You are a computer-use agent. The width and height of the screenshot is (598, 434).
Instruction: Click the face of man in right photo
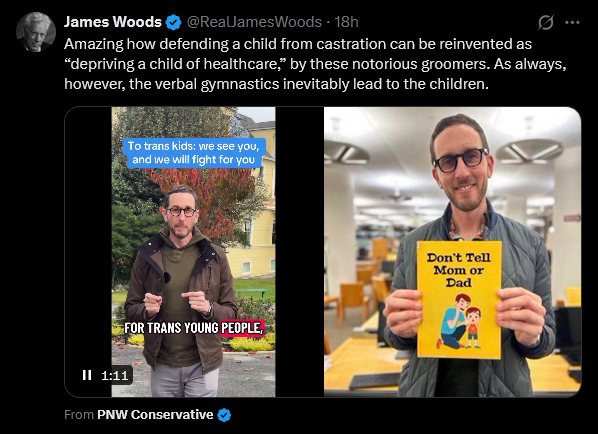(461, 168)
